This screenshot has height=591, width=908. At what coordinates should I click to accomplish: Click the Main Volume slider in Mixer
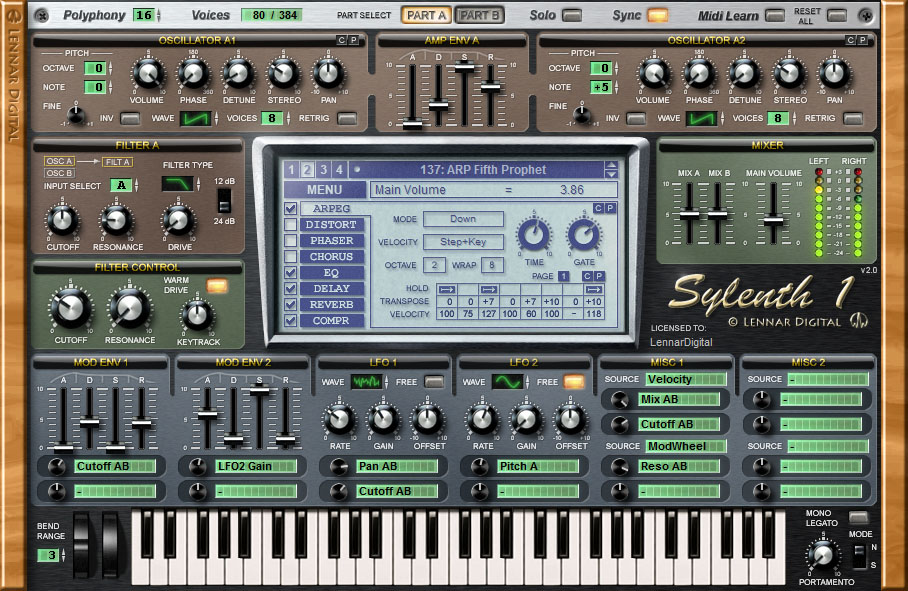click(x=773, y=221)
